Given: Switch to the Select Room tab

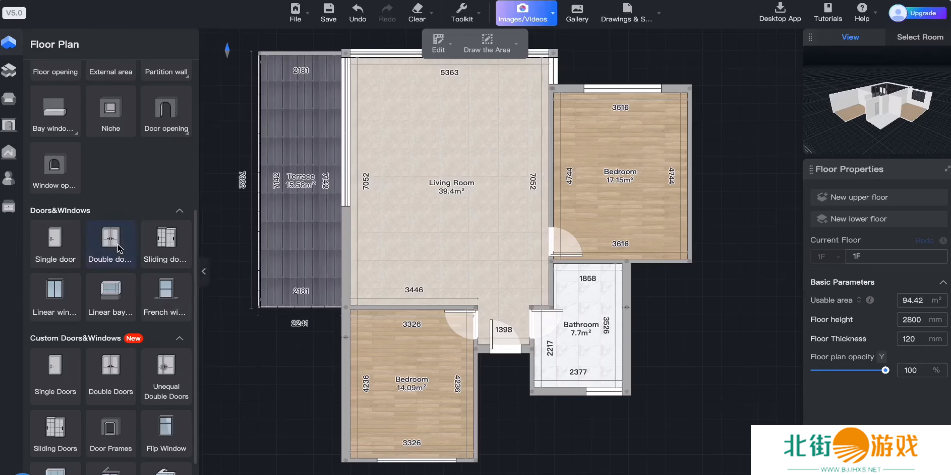Looking at the screenshot, I should point(919,37).
